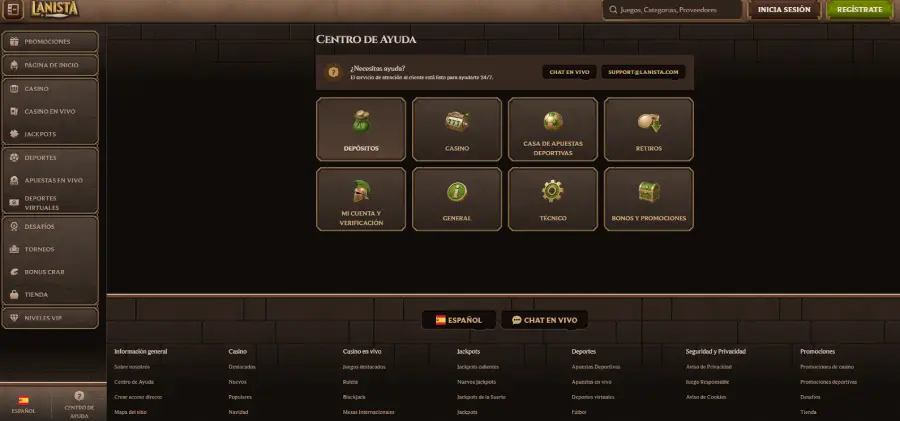Open the Destacados footer link under Casino

(242, 367)
